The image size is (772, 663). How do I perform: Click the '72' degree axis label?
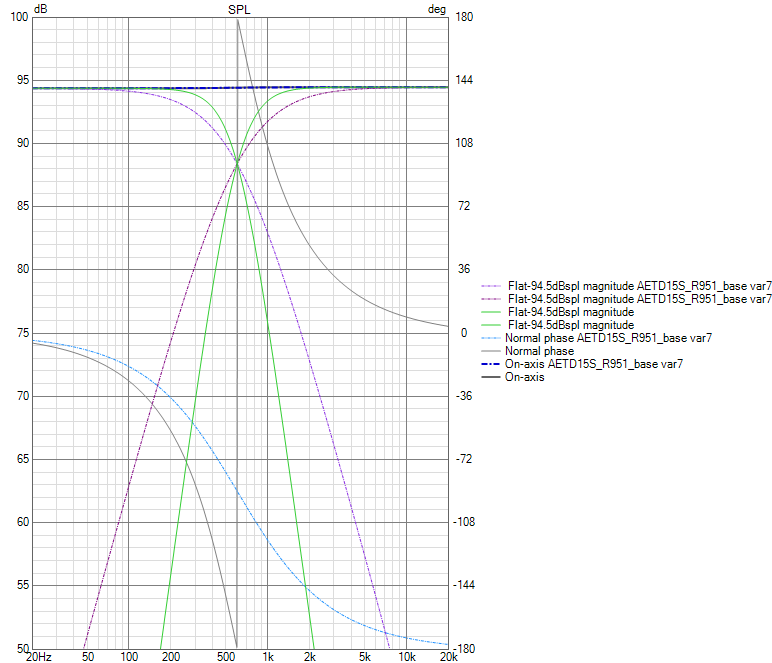tap(464, 206)
